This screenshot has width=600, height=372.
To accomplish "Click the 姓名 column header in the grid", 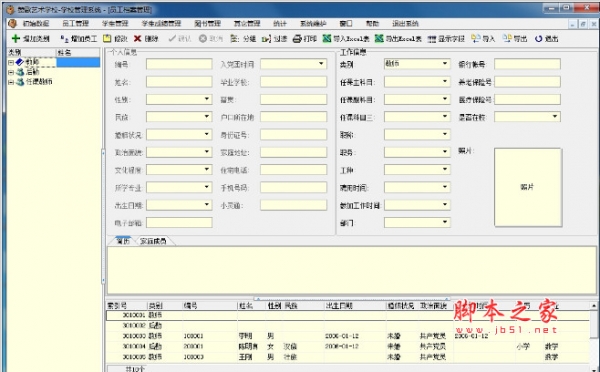I will click(251, 305).
